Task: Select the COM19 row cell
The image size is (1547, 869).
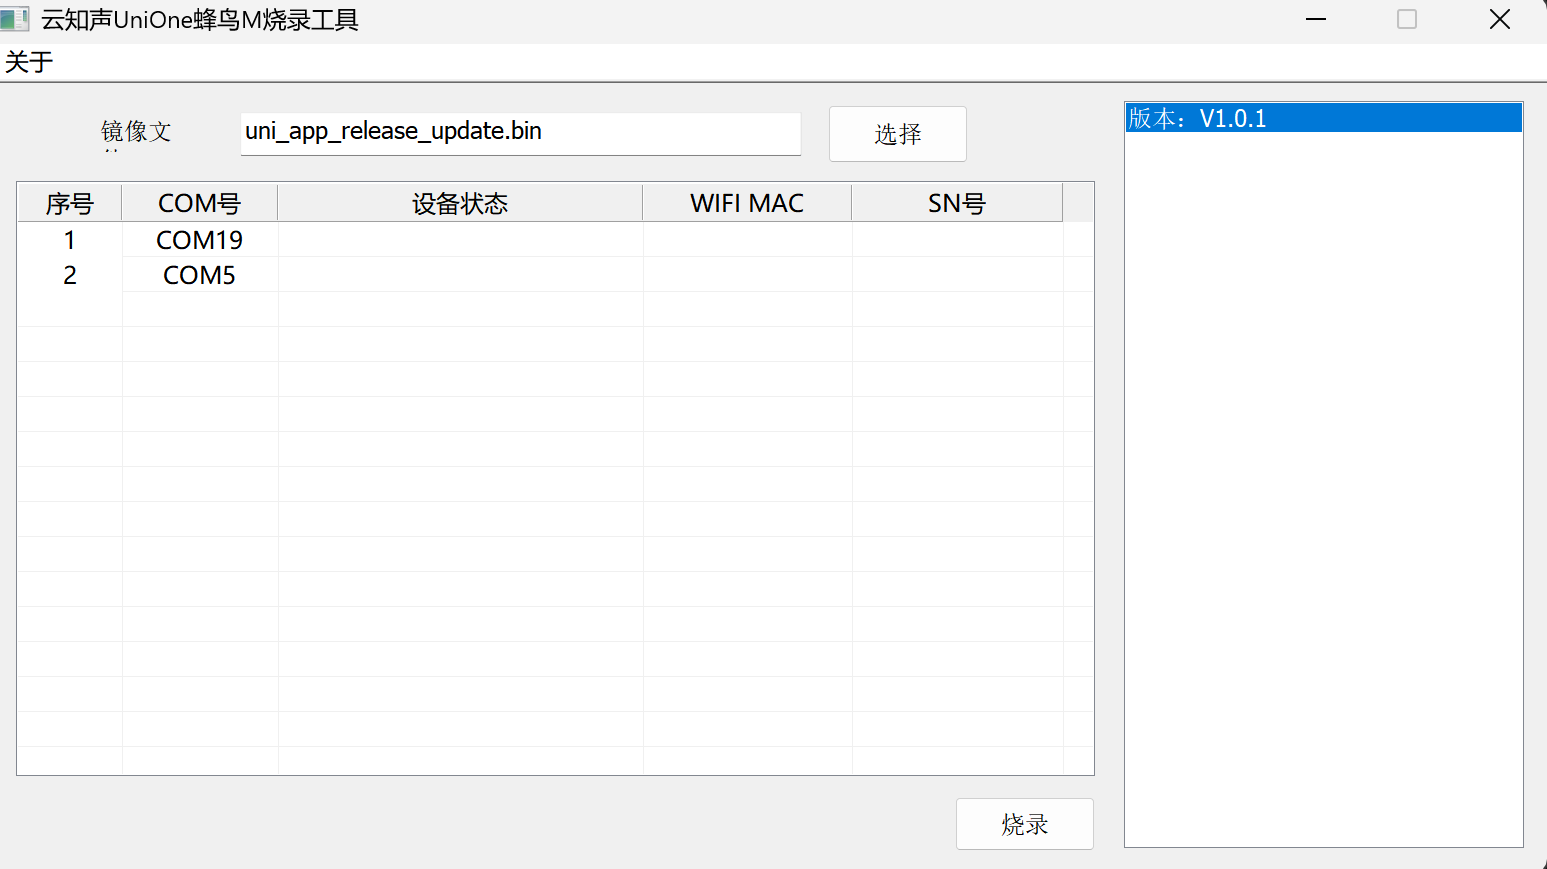Action: pos(200,240)
